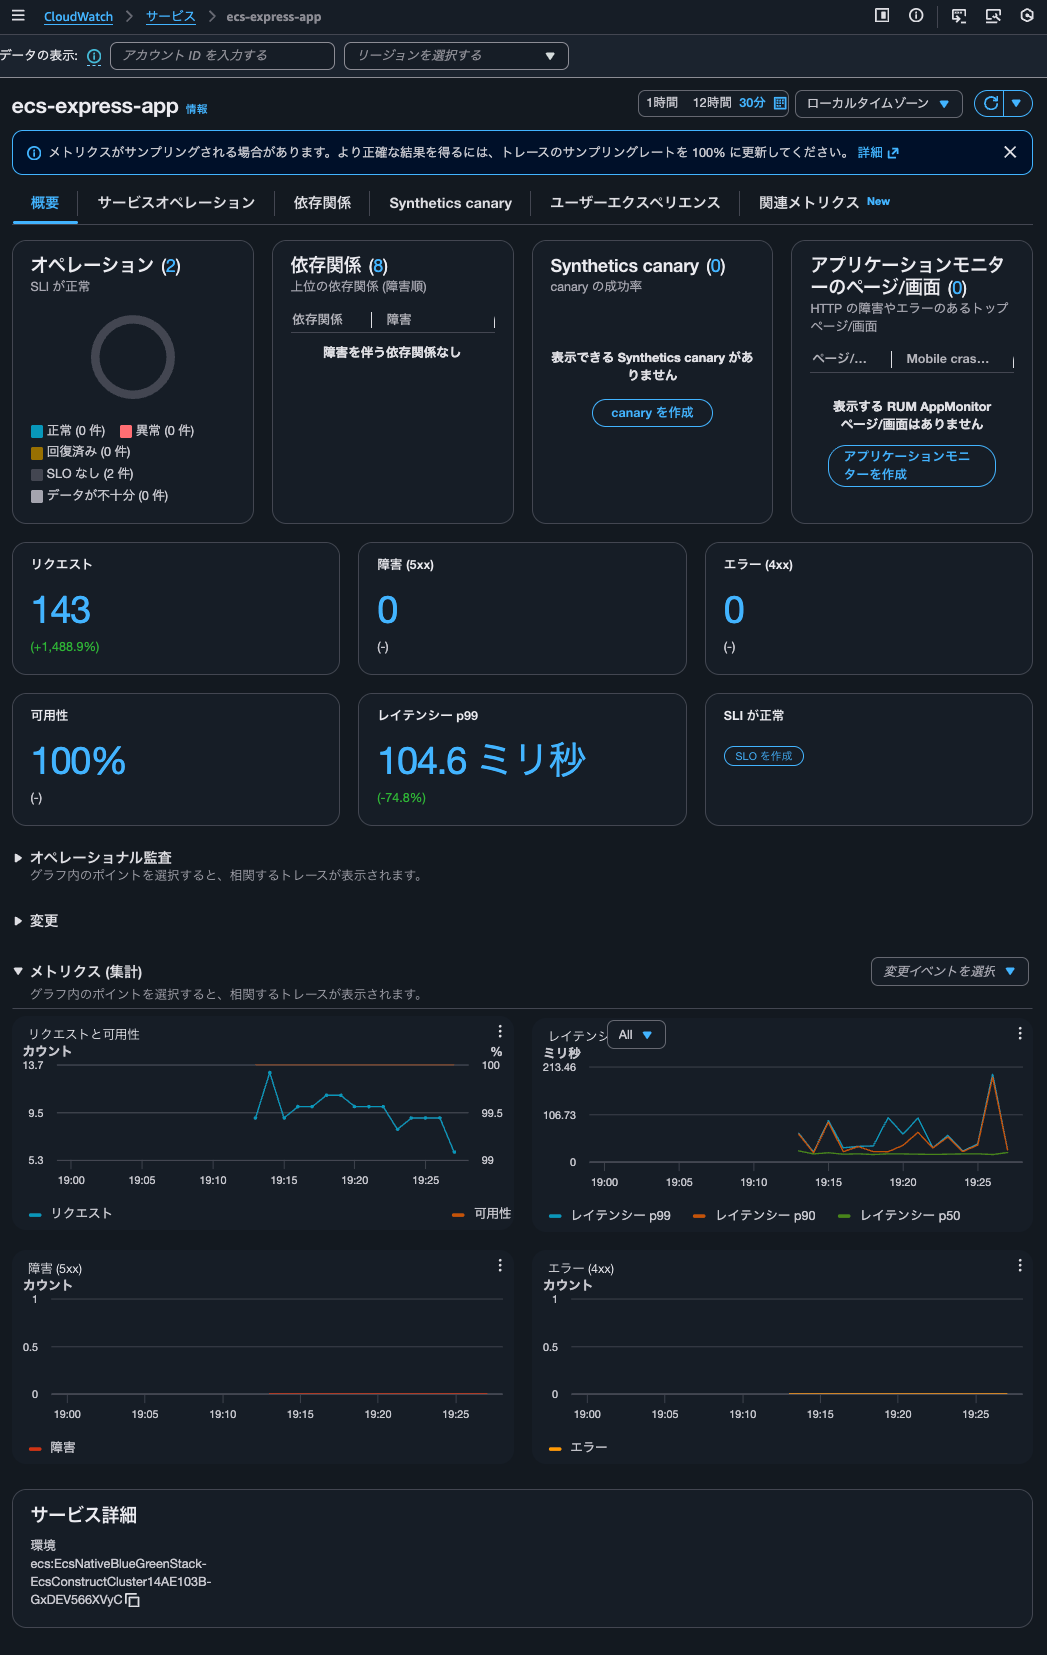Copy the environment name with the copy icon
Screen dimensions: 1047x1655
(132, 1600)
